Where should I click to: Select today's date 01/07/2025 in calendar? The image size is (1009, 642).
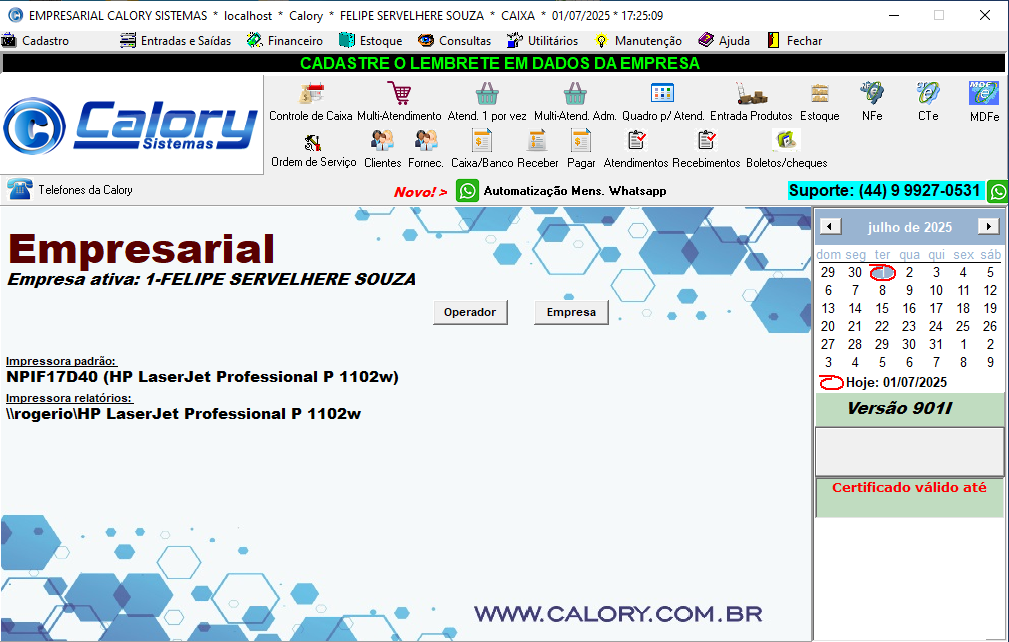pyautogui.click(x=881, y=272)
